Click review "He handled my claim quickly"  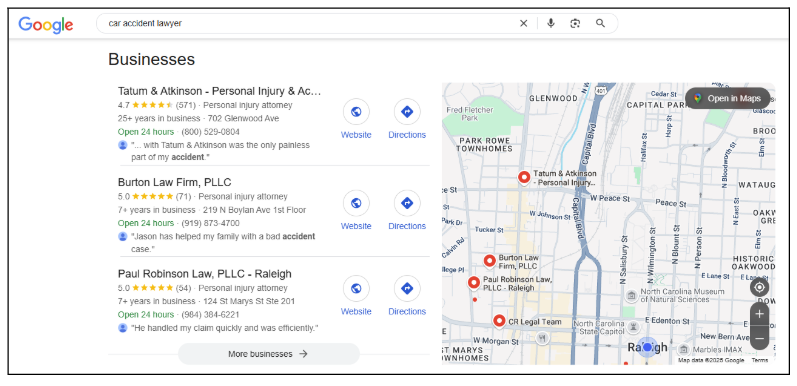(x=225, y=328)
